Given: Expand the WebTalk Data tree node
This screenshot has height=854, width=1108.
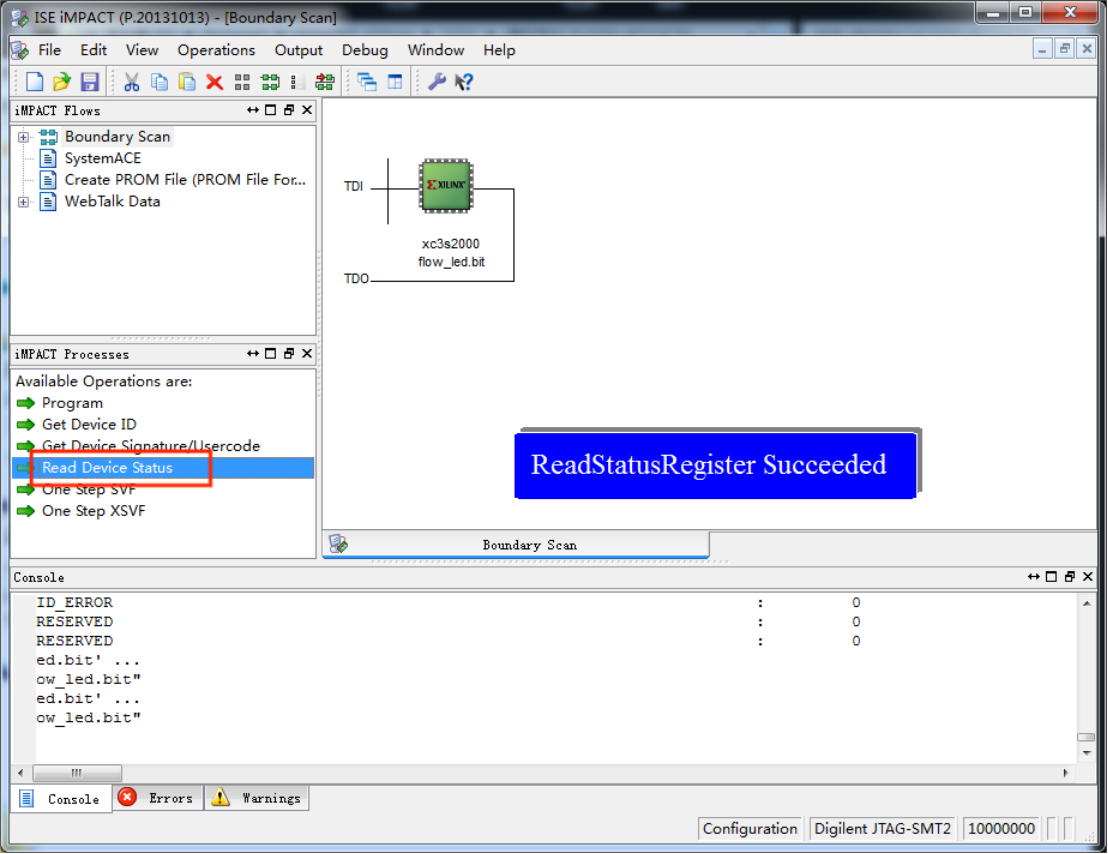Looking at the screenshot, I should [23, 202].
